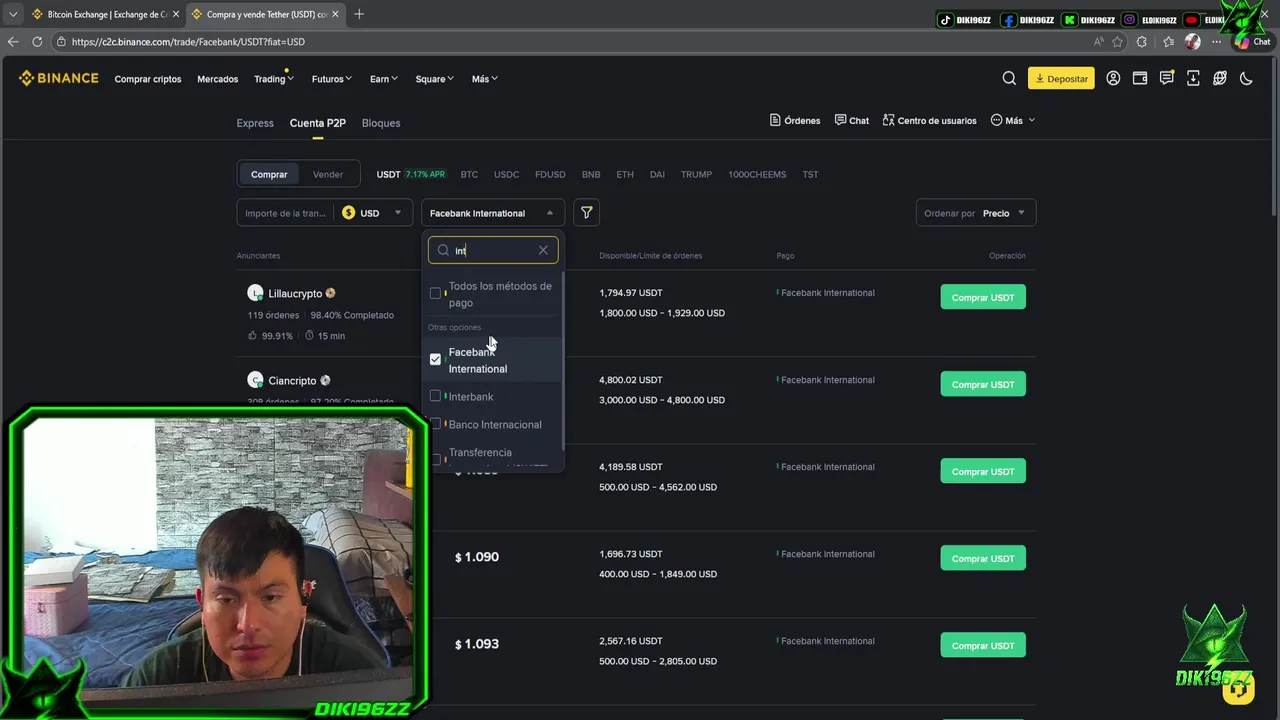
Task: Expand P2P Más options menu
Action: (1013, 120)
